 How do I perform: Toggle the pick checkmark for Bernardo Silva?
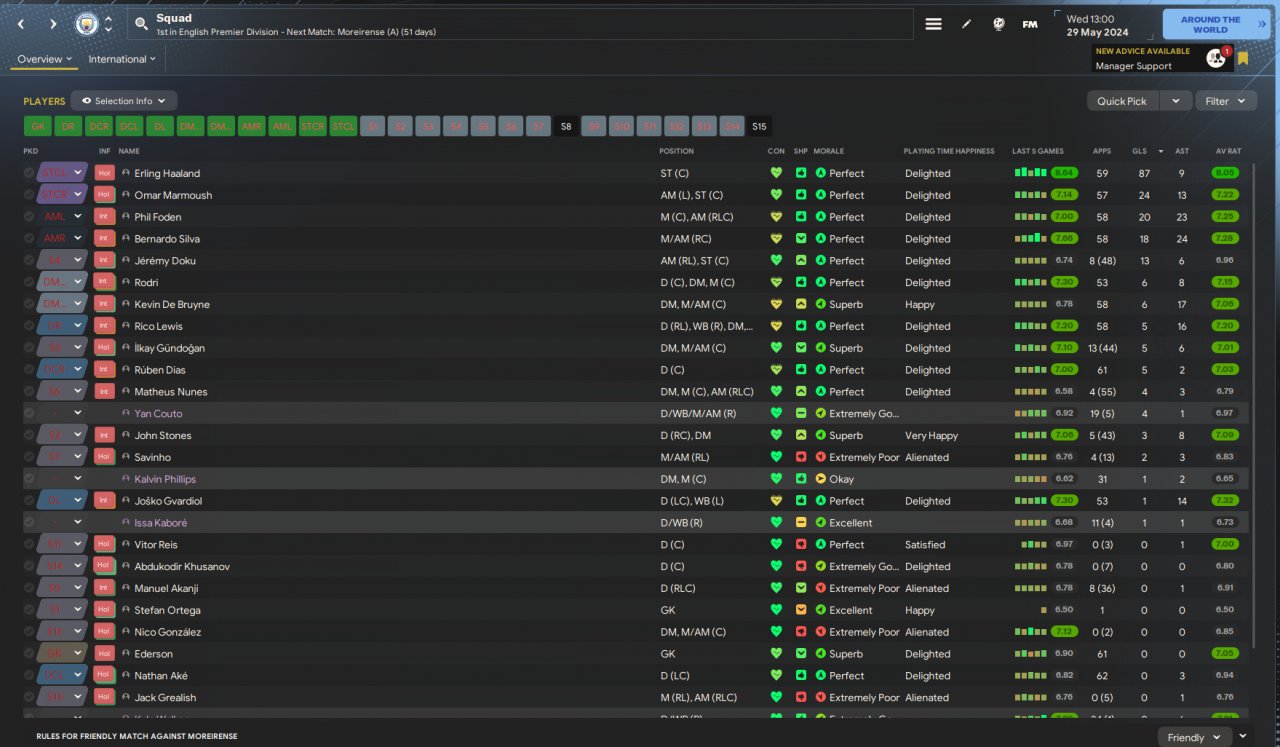click(29, 239)
